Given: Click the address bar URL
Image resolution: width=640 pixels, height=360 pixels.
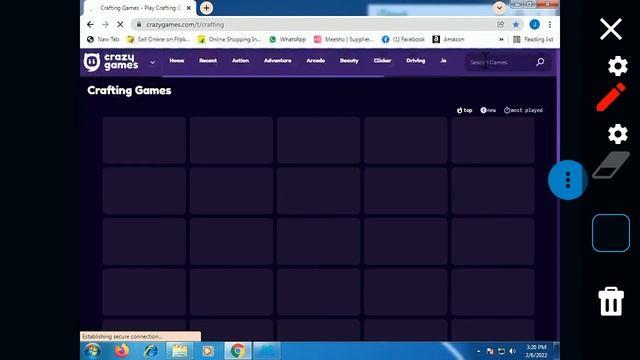Looking at the screenshot, I should tap(185, 24).
